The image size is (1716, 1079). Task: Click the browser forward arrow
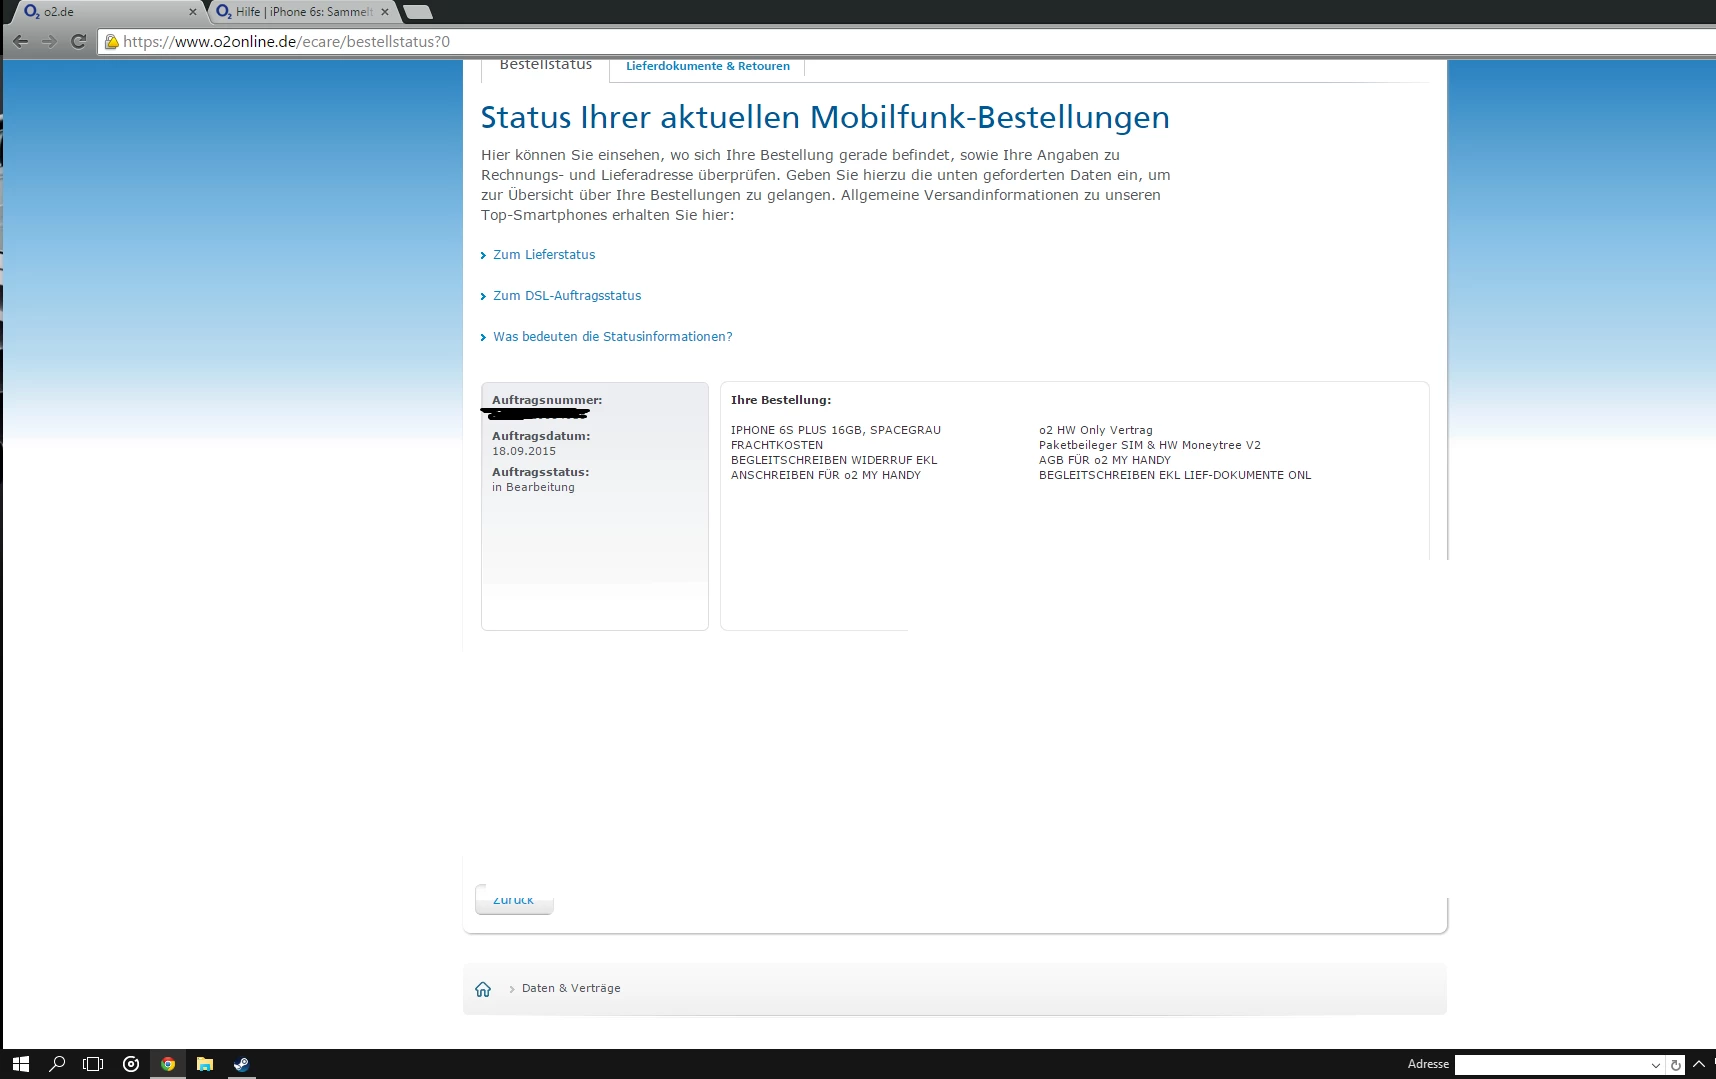coord(49,42)
